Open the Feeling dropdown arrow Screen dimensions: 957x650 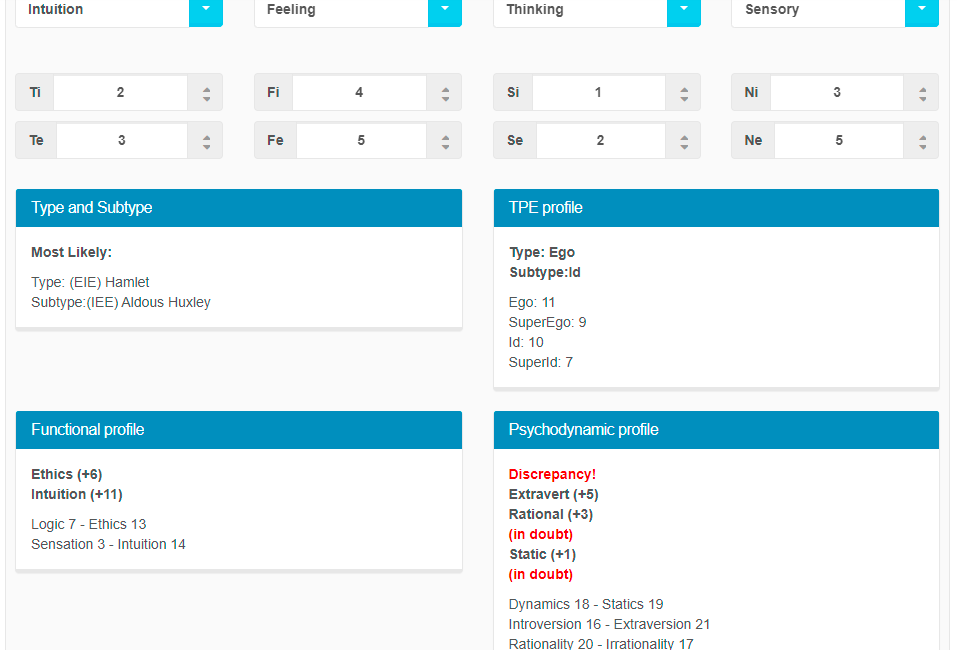coord(445,11)
